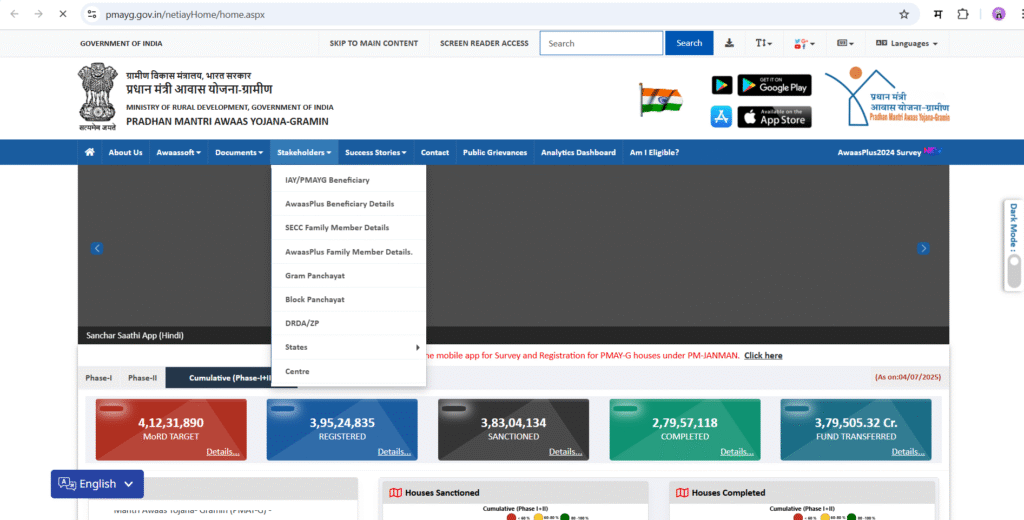
Task: Select DRDA/ZP menu entry
Action: (349, 323)
